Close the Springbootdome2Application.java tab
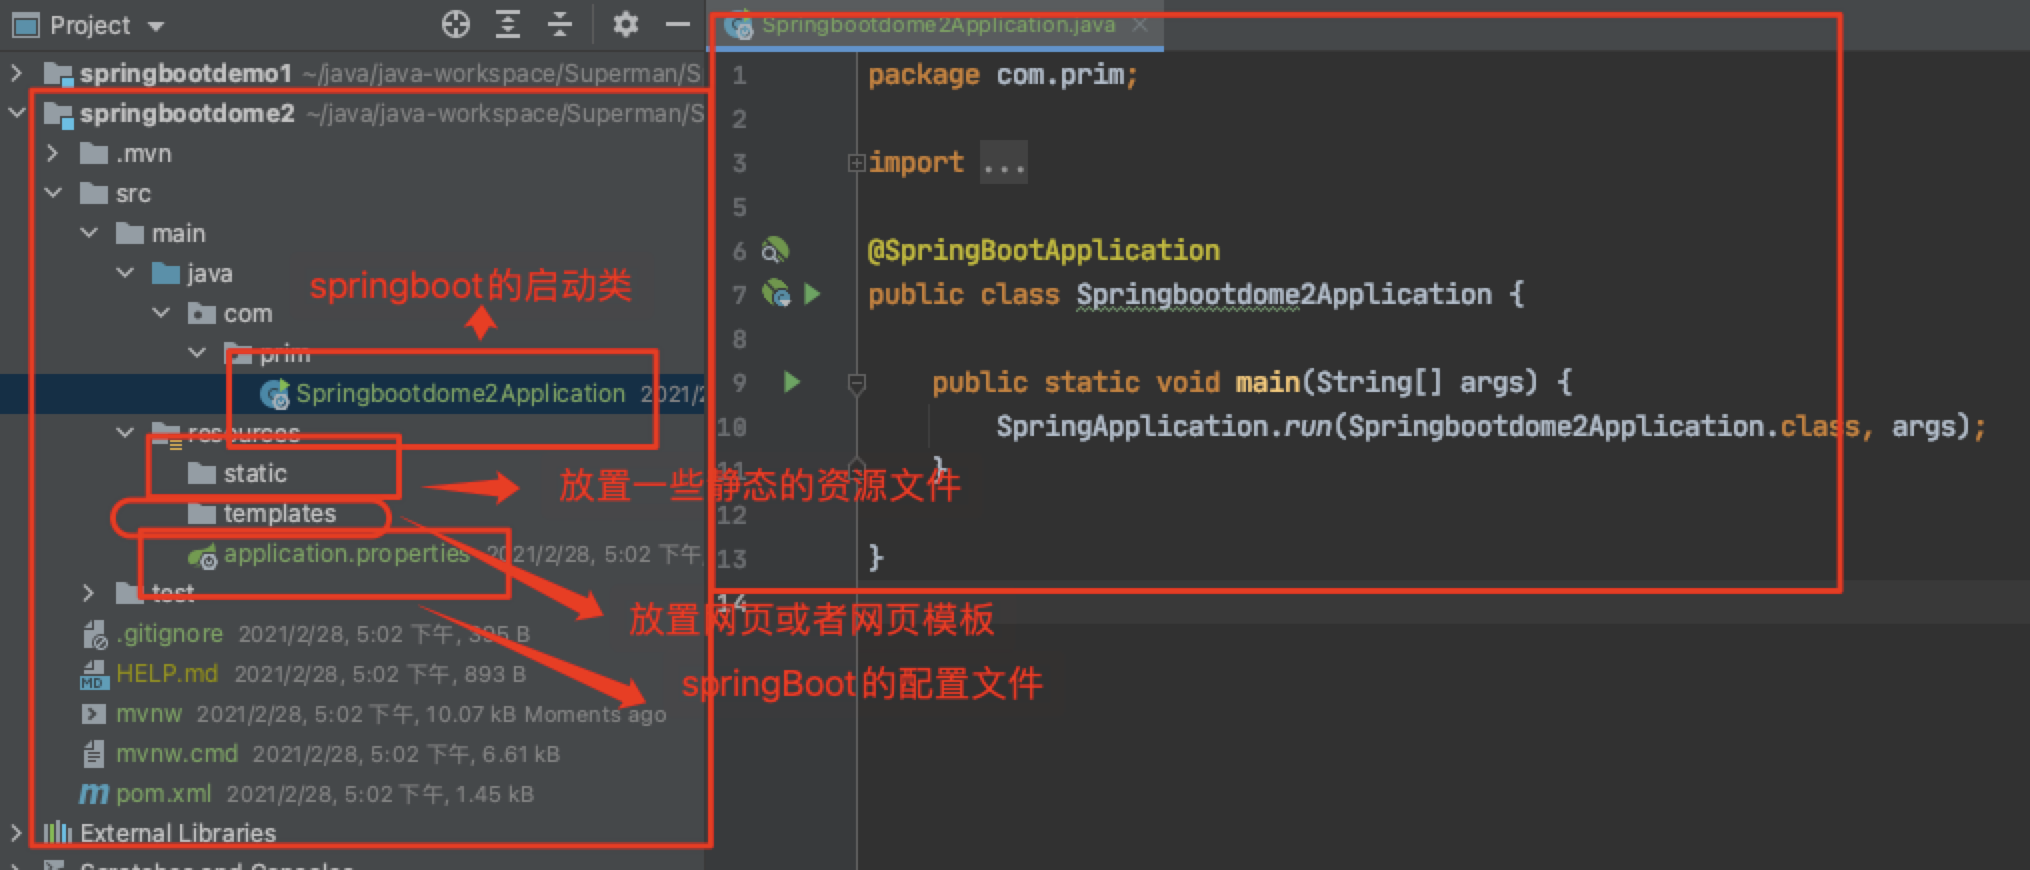 1140,25
